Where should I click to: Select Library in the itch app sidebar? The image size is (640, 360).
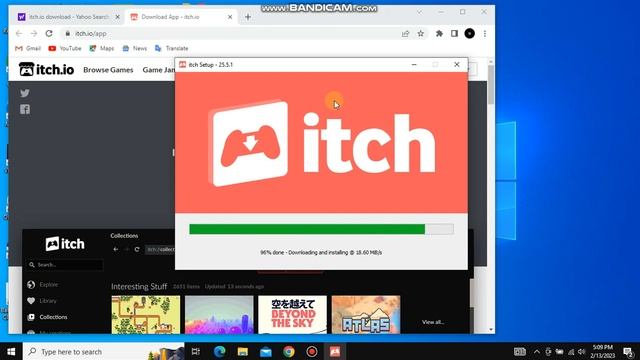pyautogui.click(x=42, y=301)
